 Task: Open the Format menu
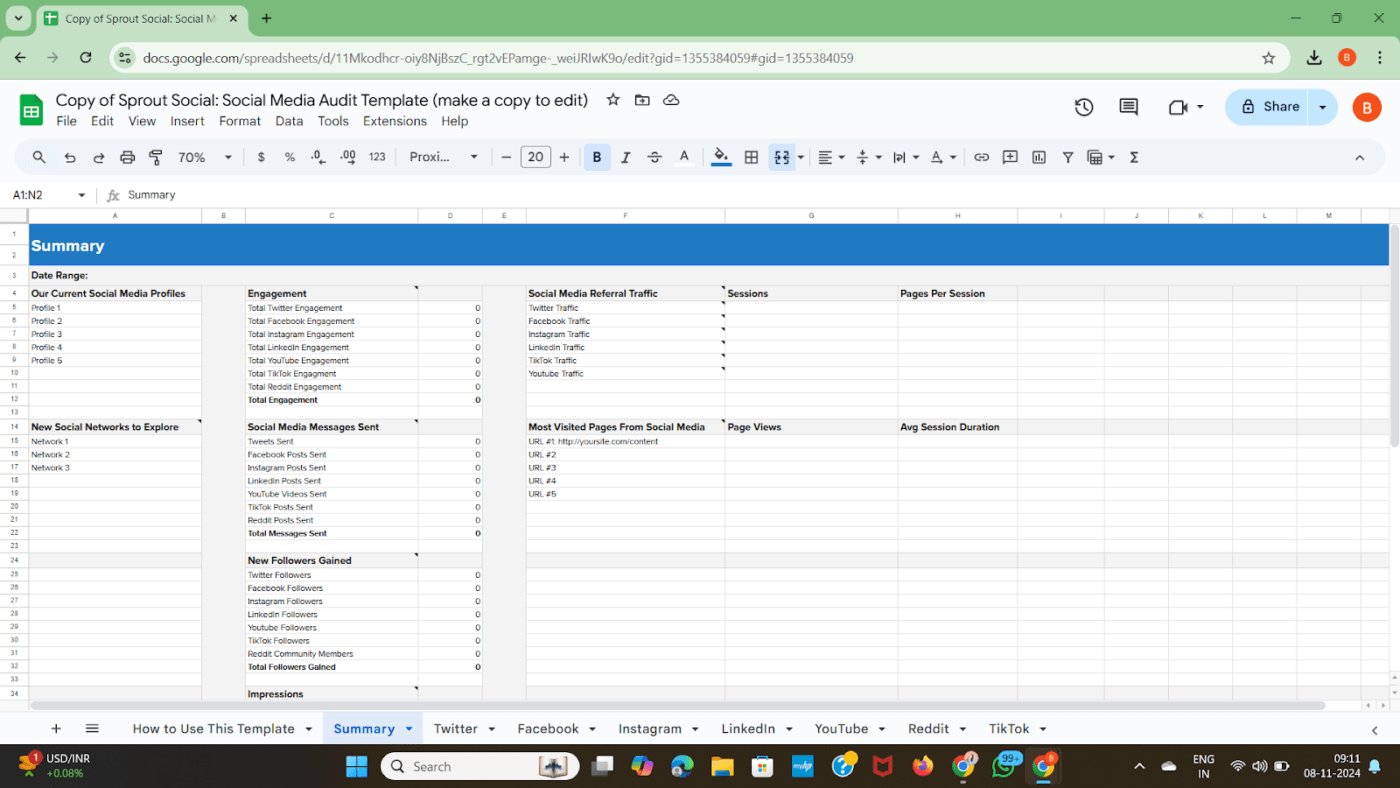coord(240,121)
